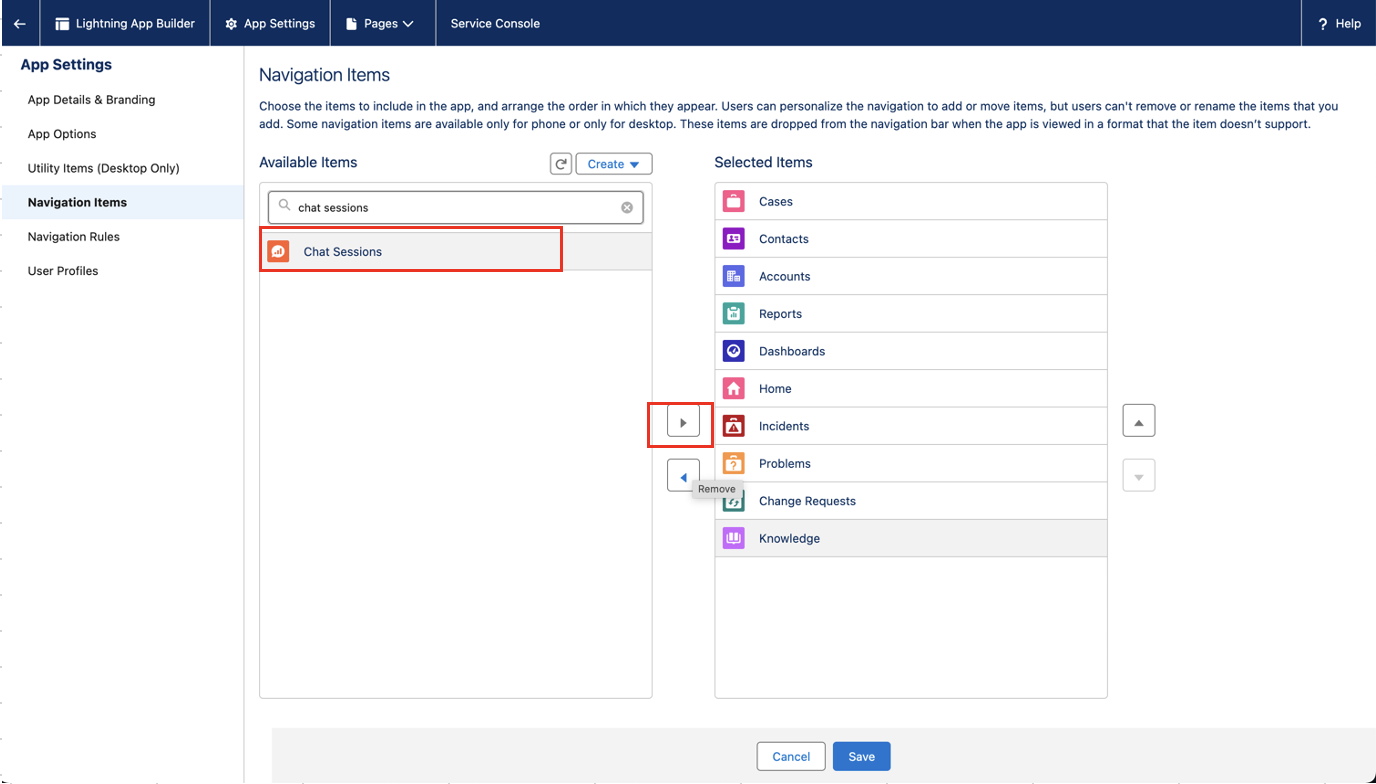Move selected item down
This screenshot has height=784, width=1376.
coord(1139,475)
